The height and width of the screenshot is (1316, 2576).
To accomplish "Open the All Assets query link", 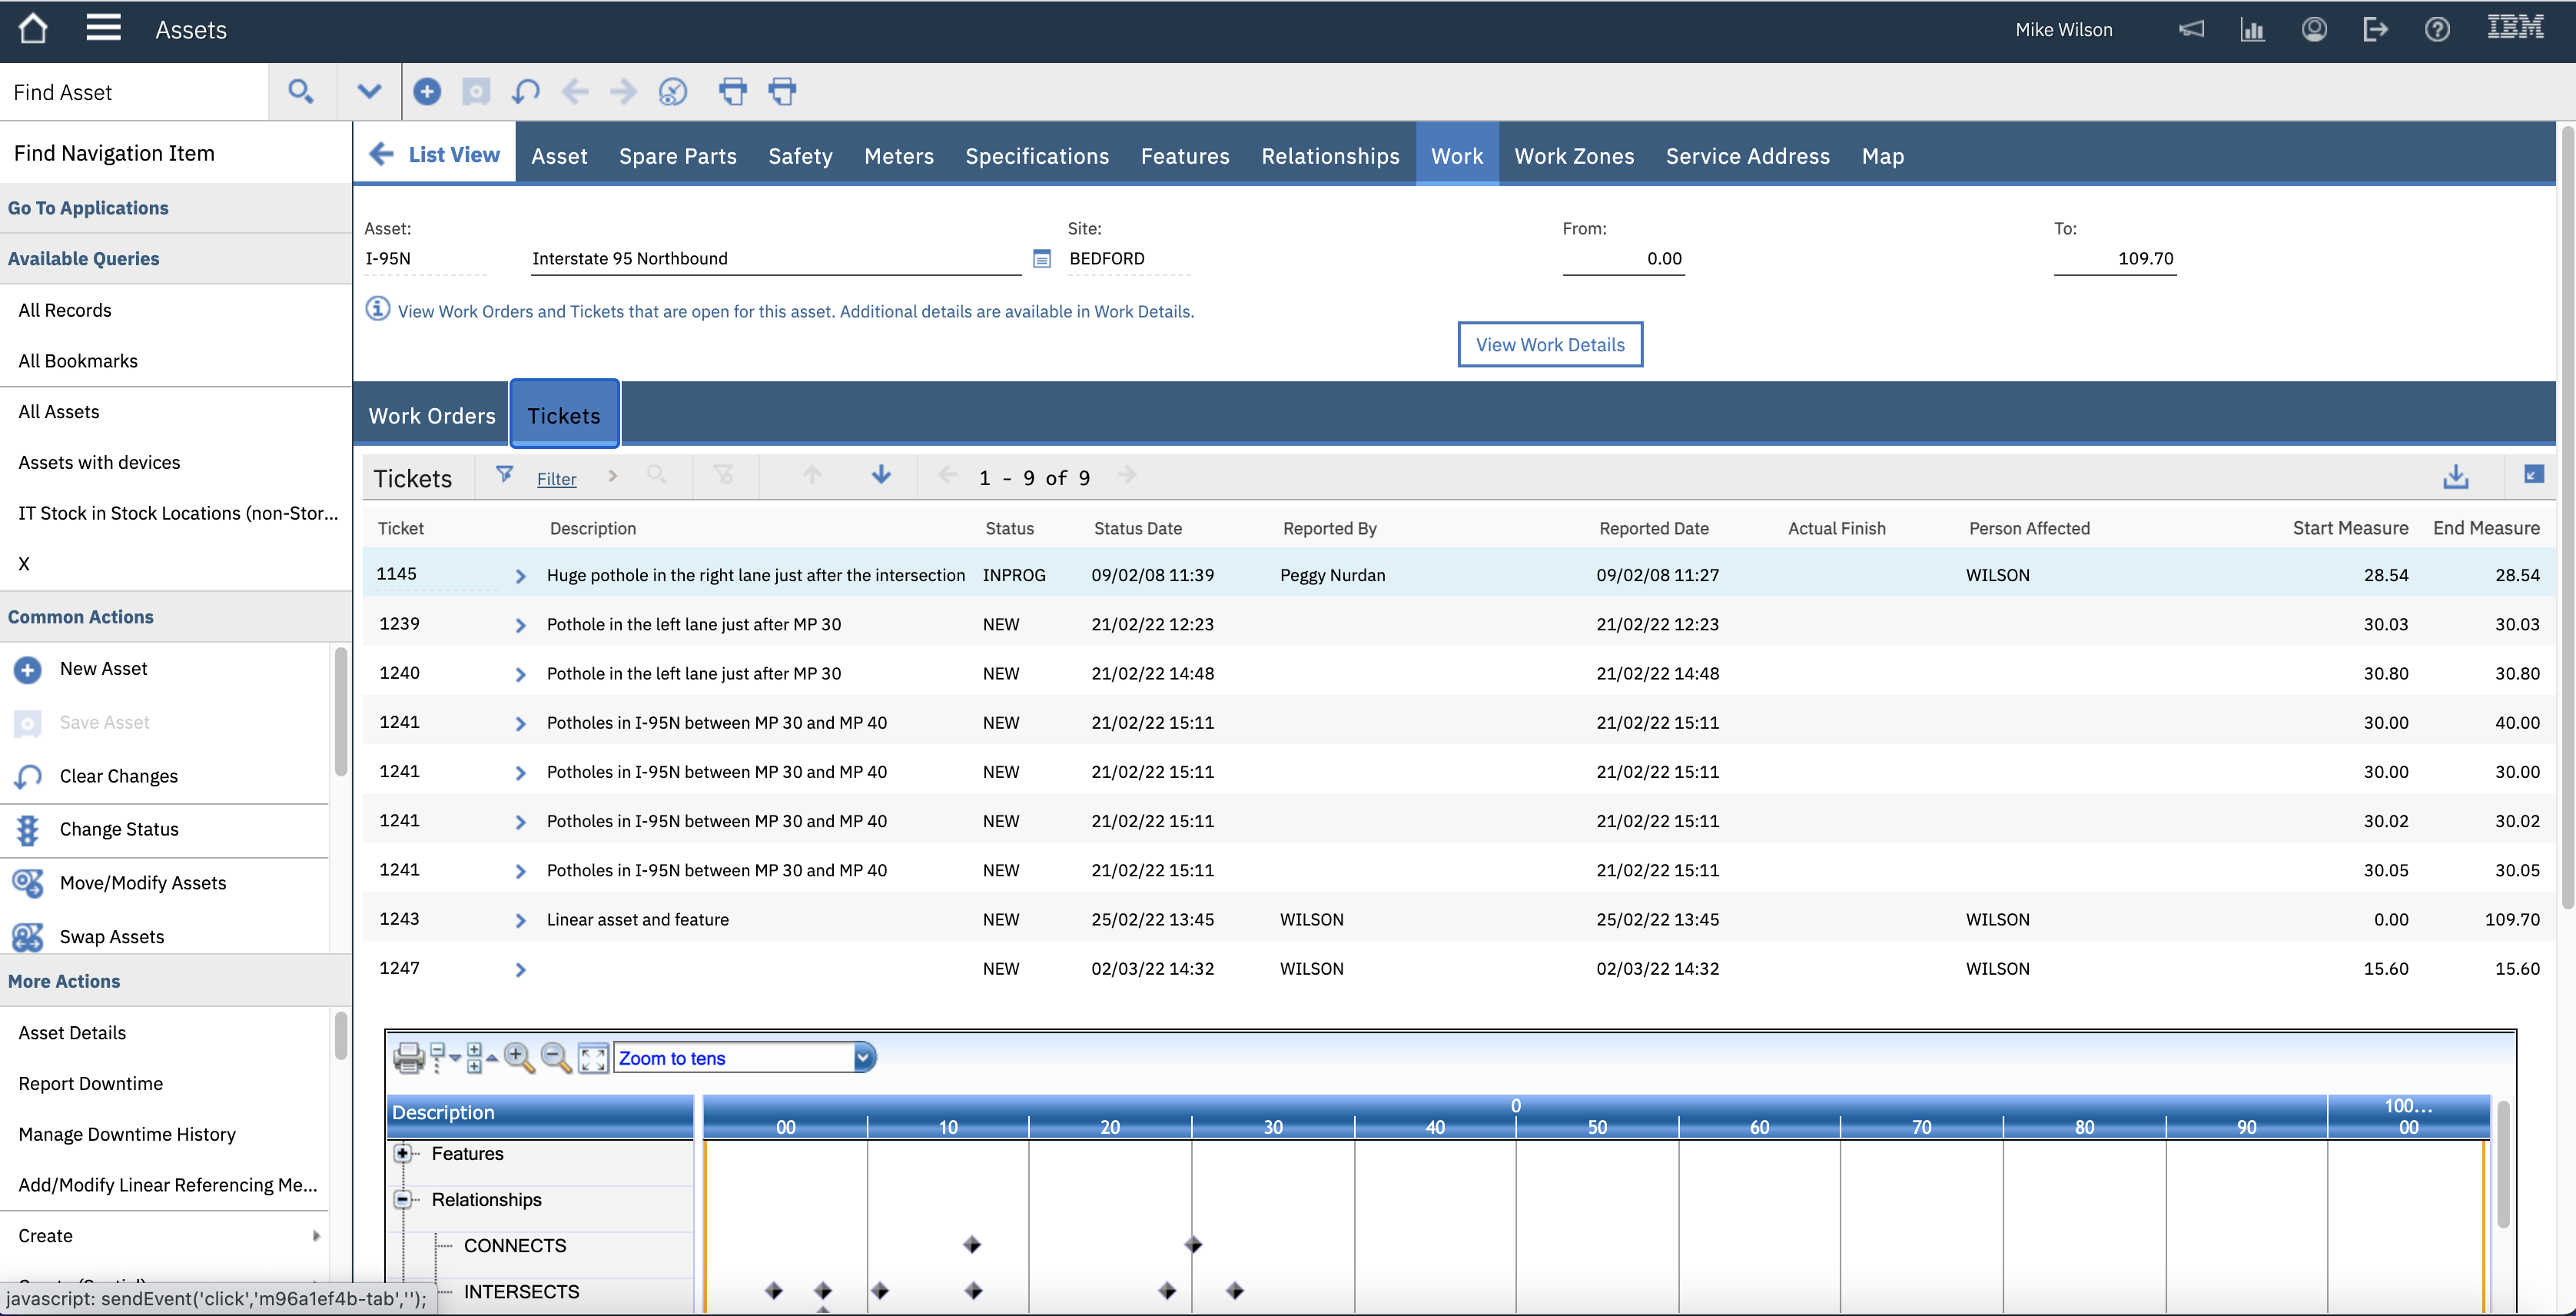I will [x=59, y=411].
